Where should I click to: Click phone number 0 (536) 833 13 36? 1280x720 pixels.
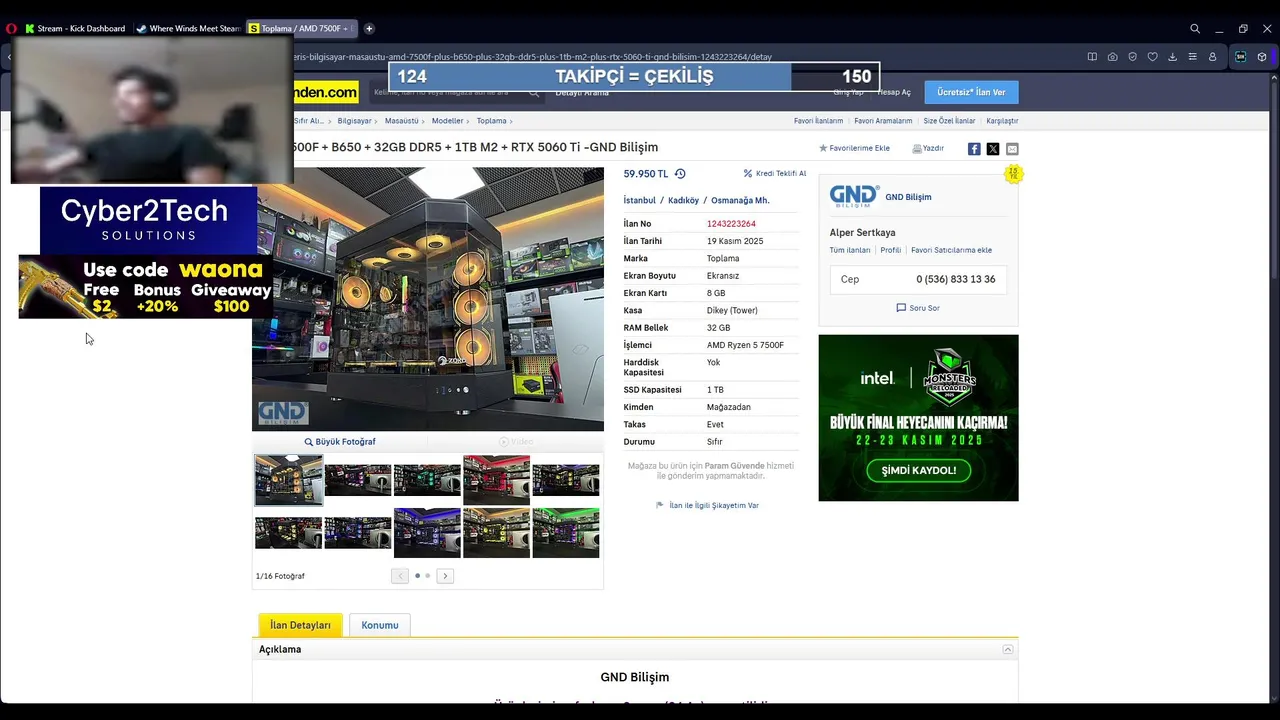click(x=955, y=279)
